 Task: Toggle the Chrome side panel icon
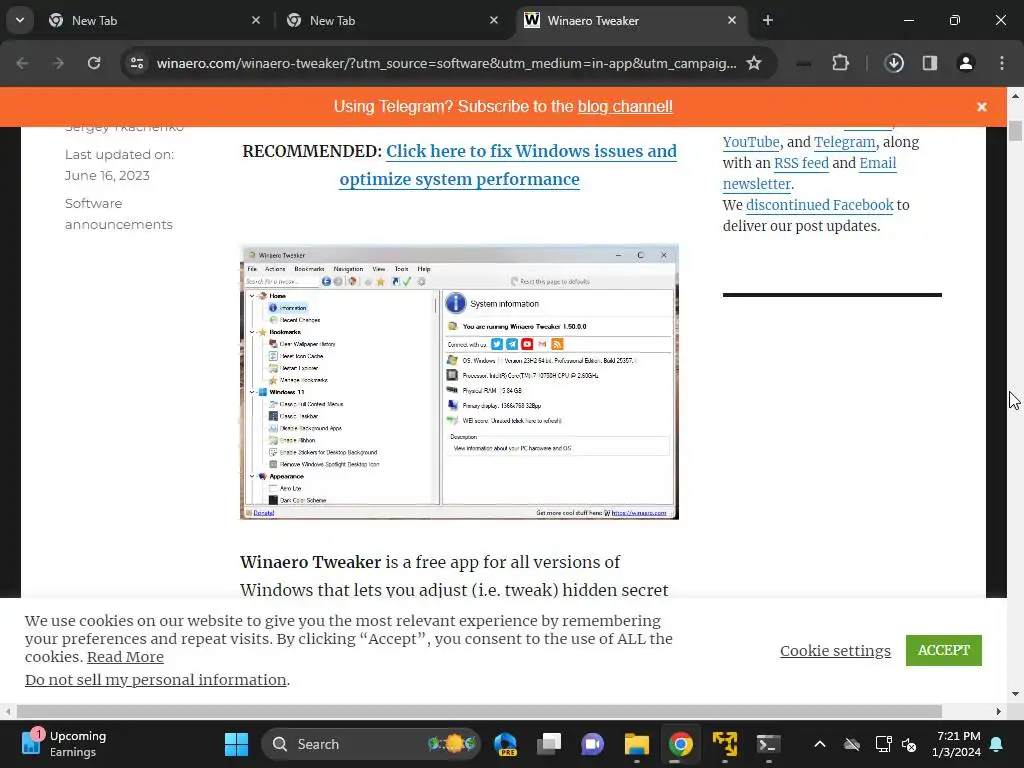(x=930, y=63)
